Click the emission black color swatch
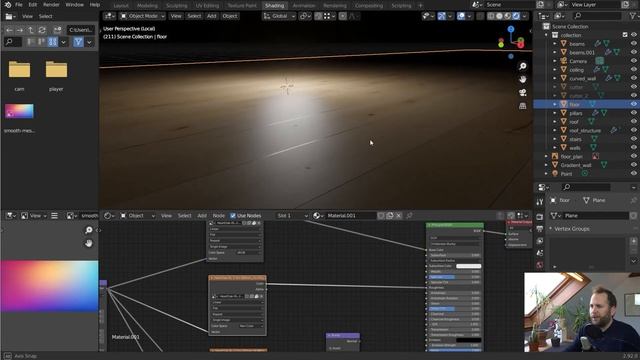 point(468,340)
